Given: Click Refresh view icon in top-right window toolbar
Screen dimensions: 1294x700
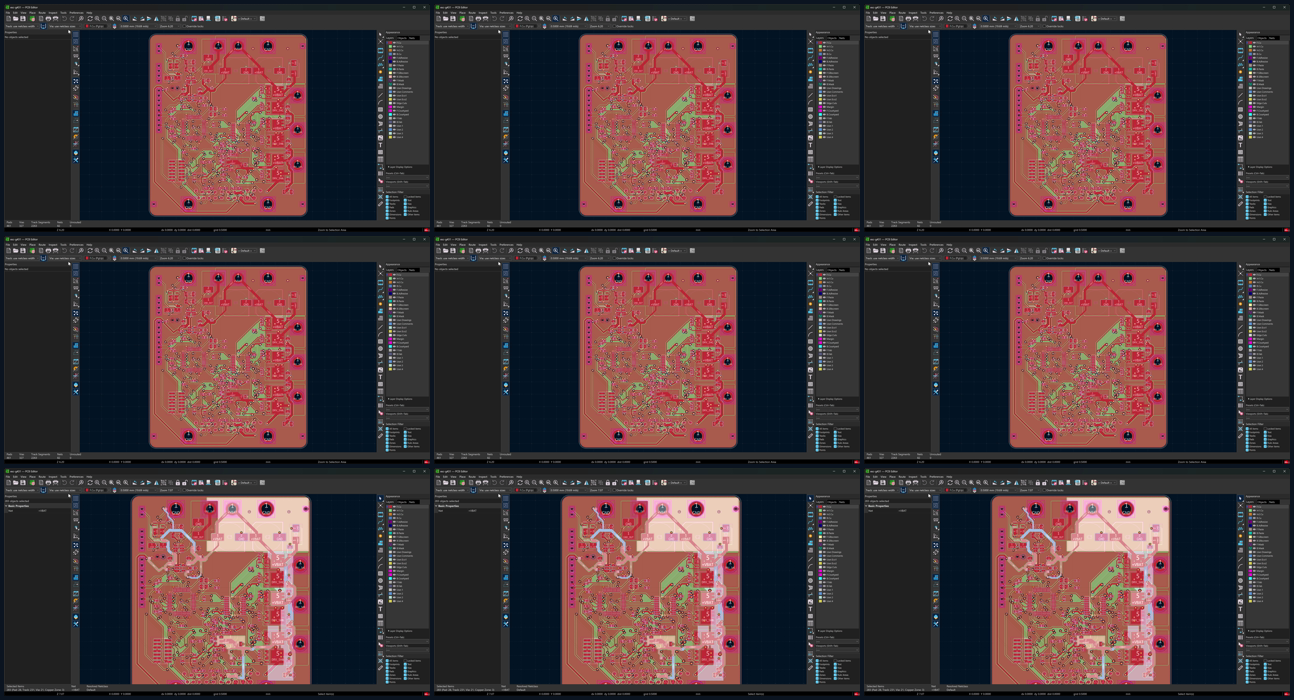Looking at the screenshot, I should coord(950,19).
